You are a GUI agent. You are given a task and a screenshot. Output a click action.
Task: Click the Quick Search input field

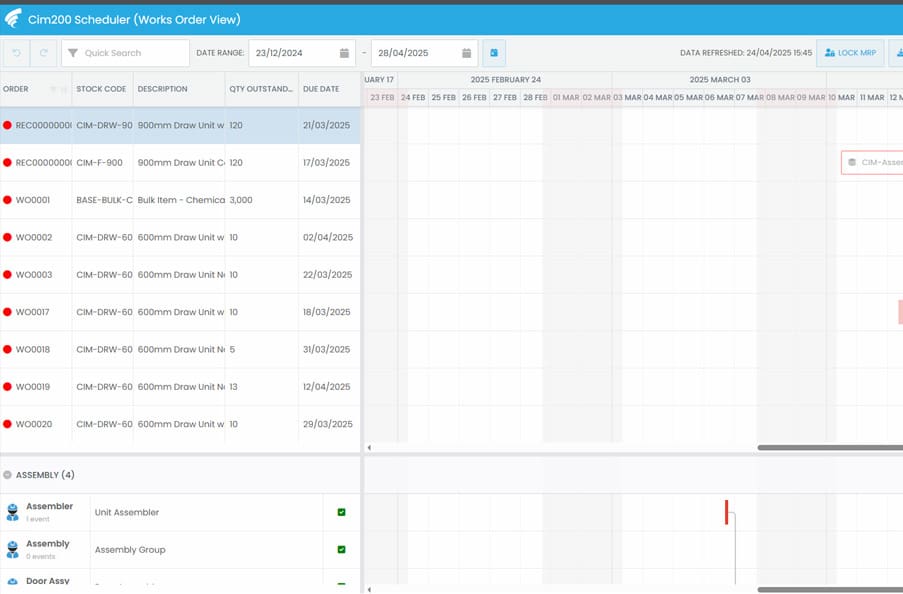126,53
